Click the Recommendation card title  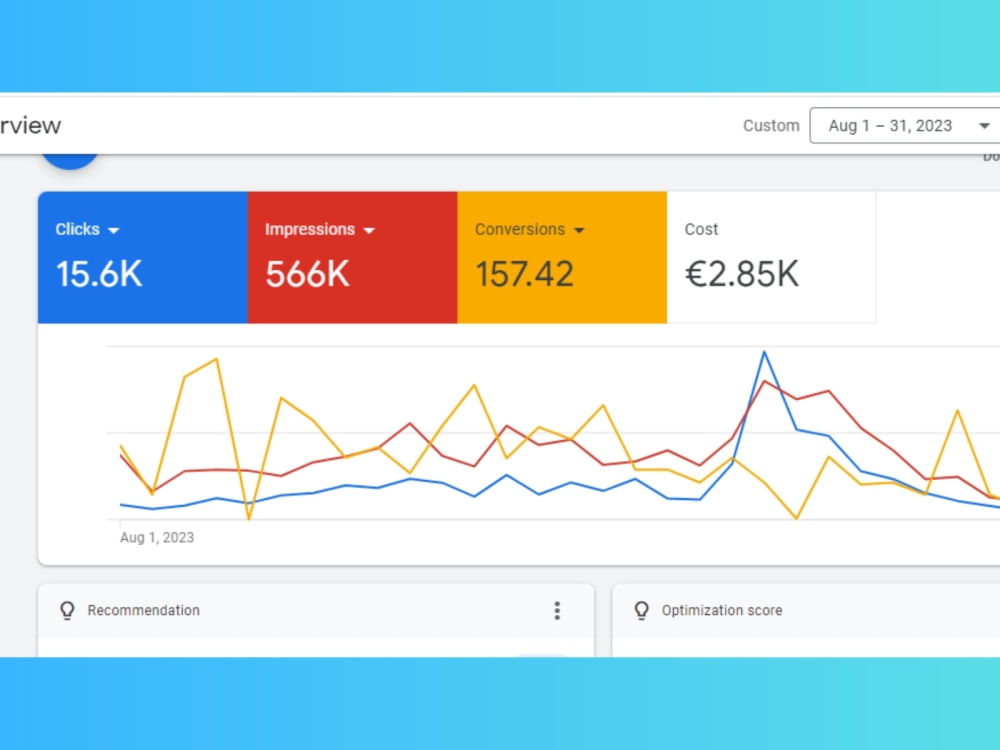[x=143, y=610]
